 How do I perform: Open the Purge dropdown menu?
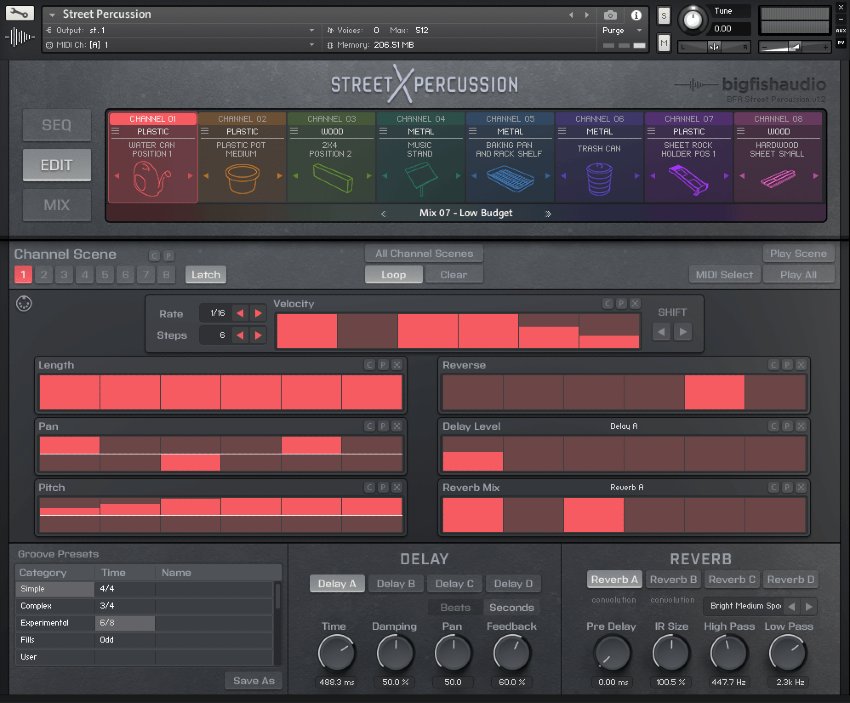(620, 30)
